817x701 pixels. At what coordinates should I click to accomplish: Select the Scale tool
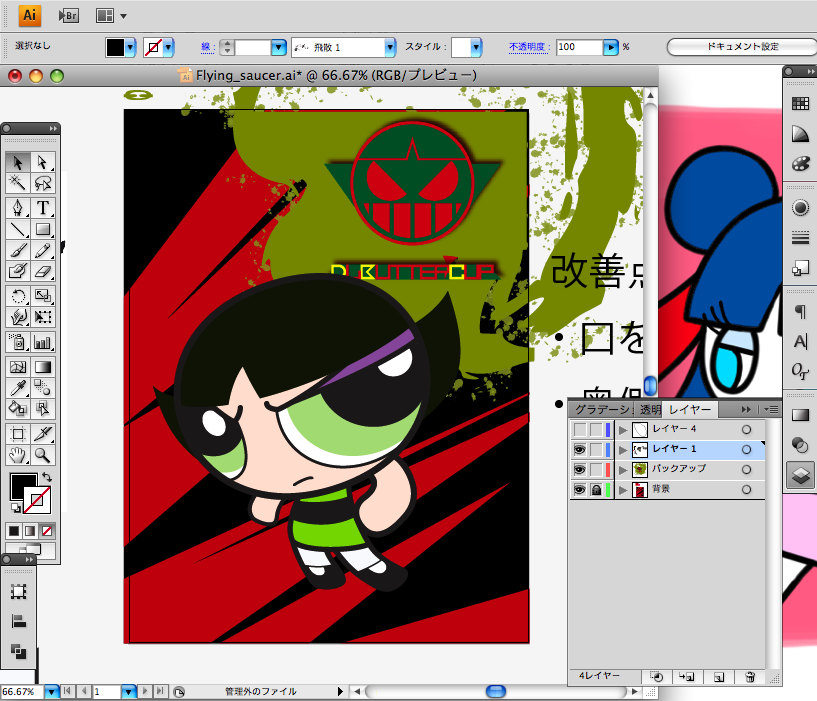(x=43, y=296)
